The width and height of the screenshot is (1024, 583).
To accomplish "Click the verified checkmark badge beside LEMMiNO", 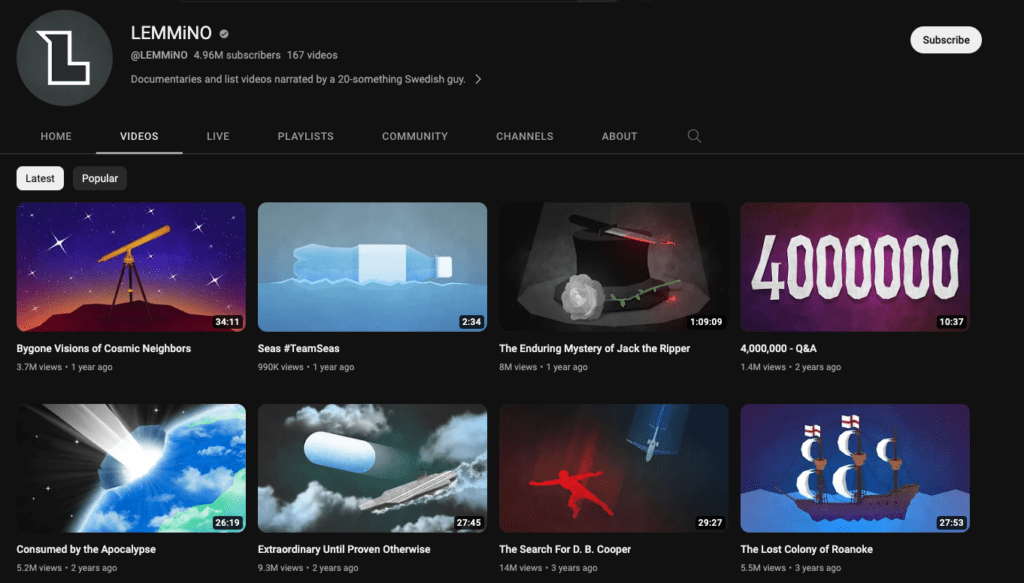I will (x=224, y=33).
